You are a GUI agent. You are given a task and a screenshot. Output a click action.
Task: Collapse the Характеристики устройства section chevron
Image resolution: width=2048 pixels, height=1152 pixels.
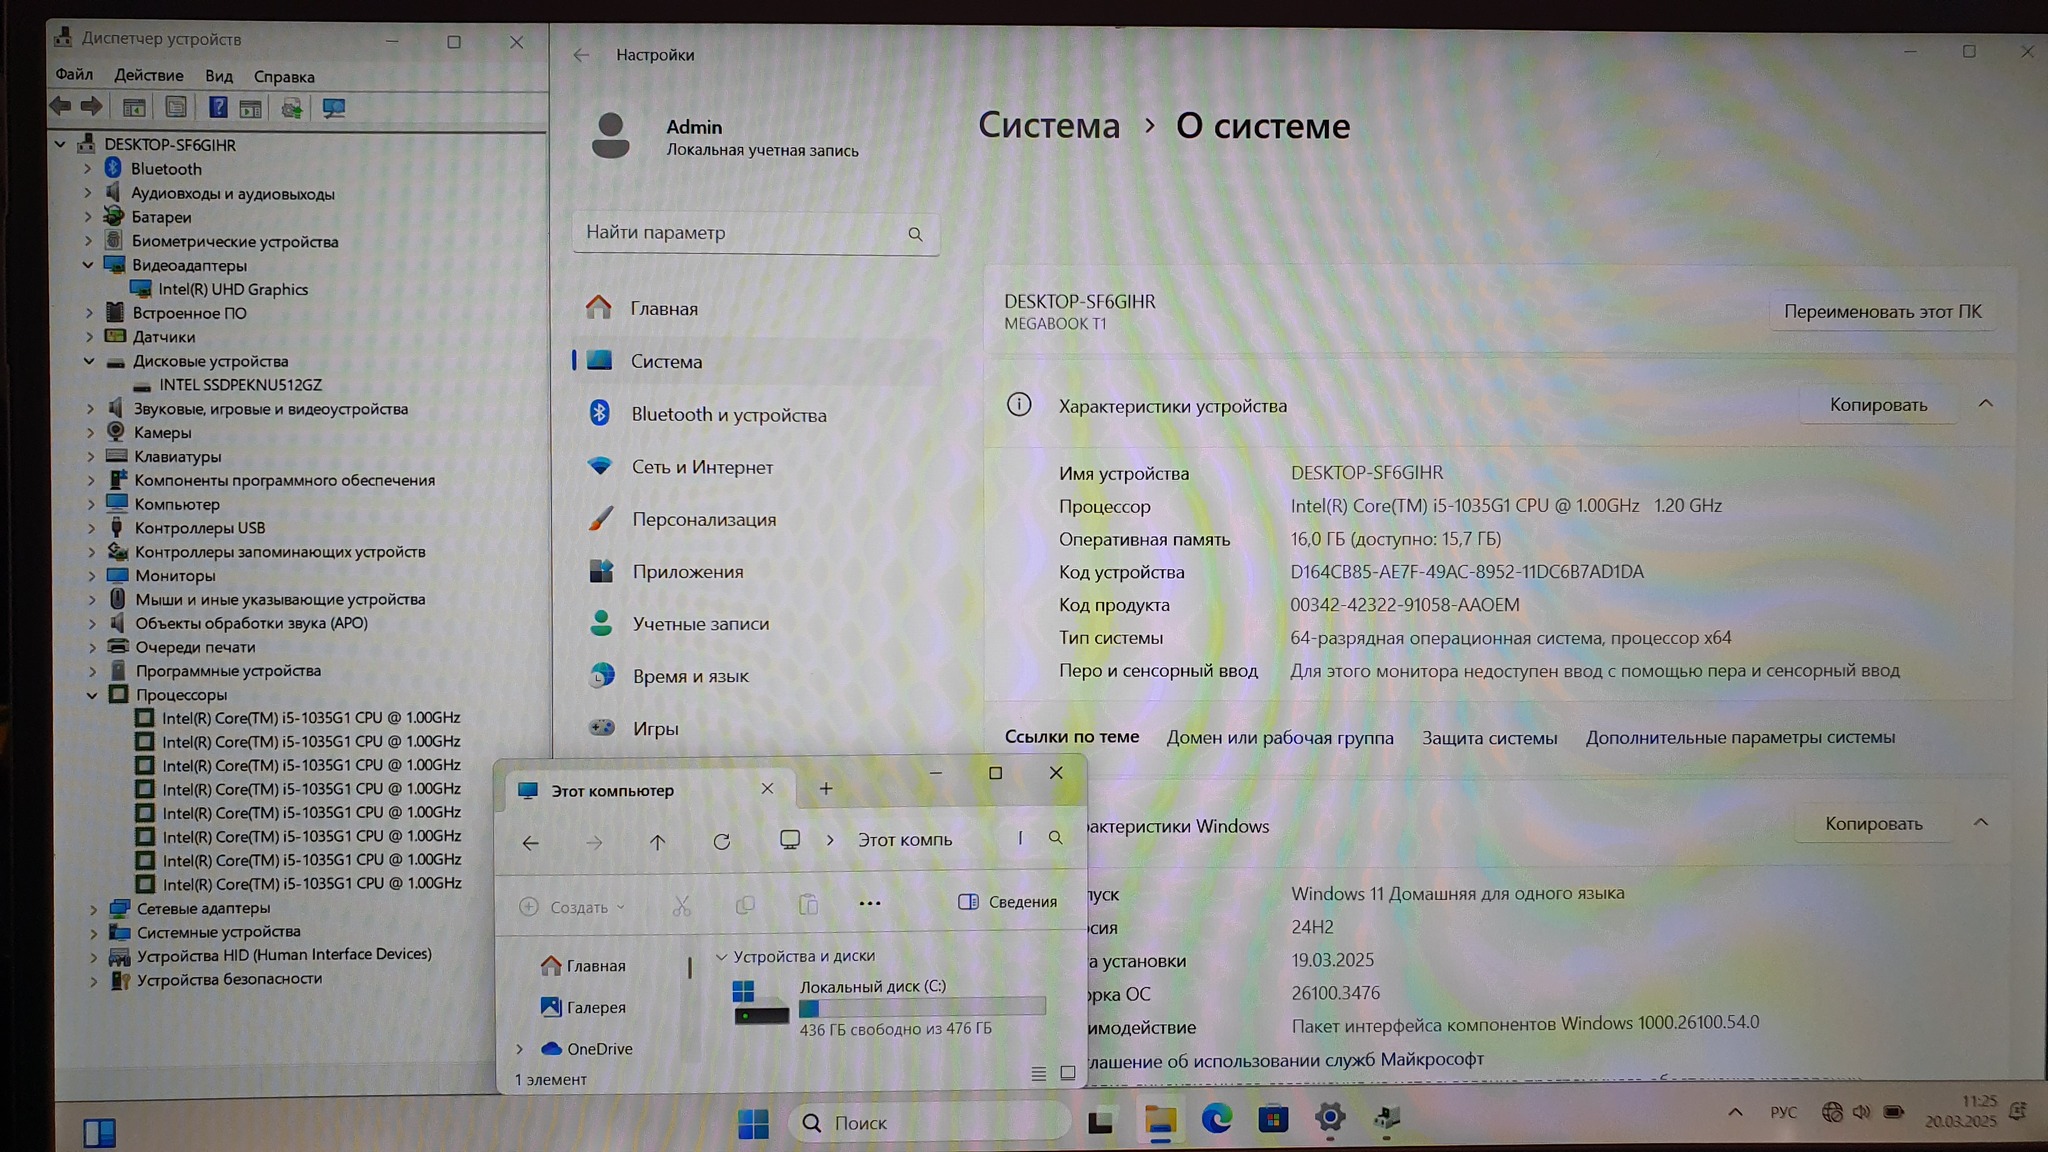(1985, 404)
